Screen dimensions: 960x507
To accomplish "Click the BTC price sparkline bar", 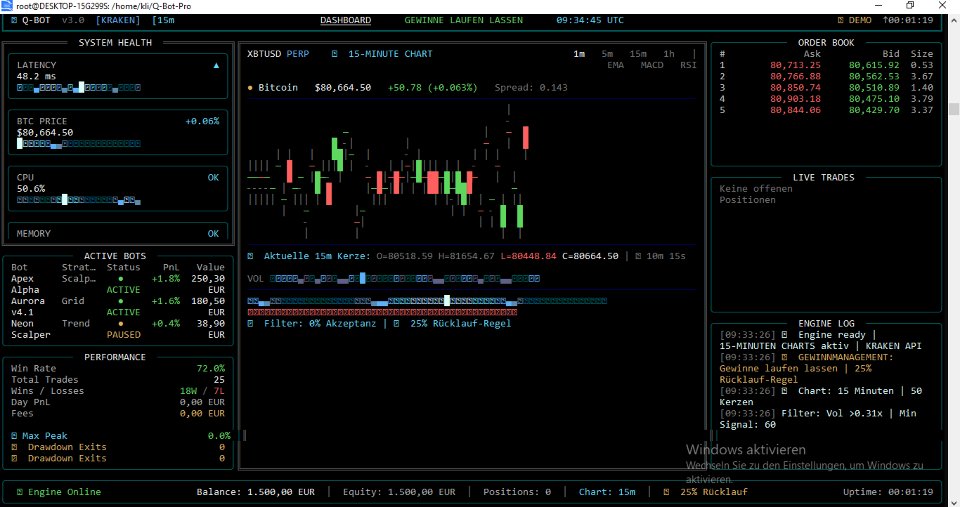I will point(78,144).
